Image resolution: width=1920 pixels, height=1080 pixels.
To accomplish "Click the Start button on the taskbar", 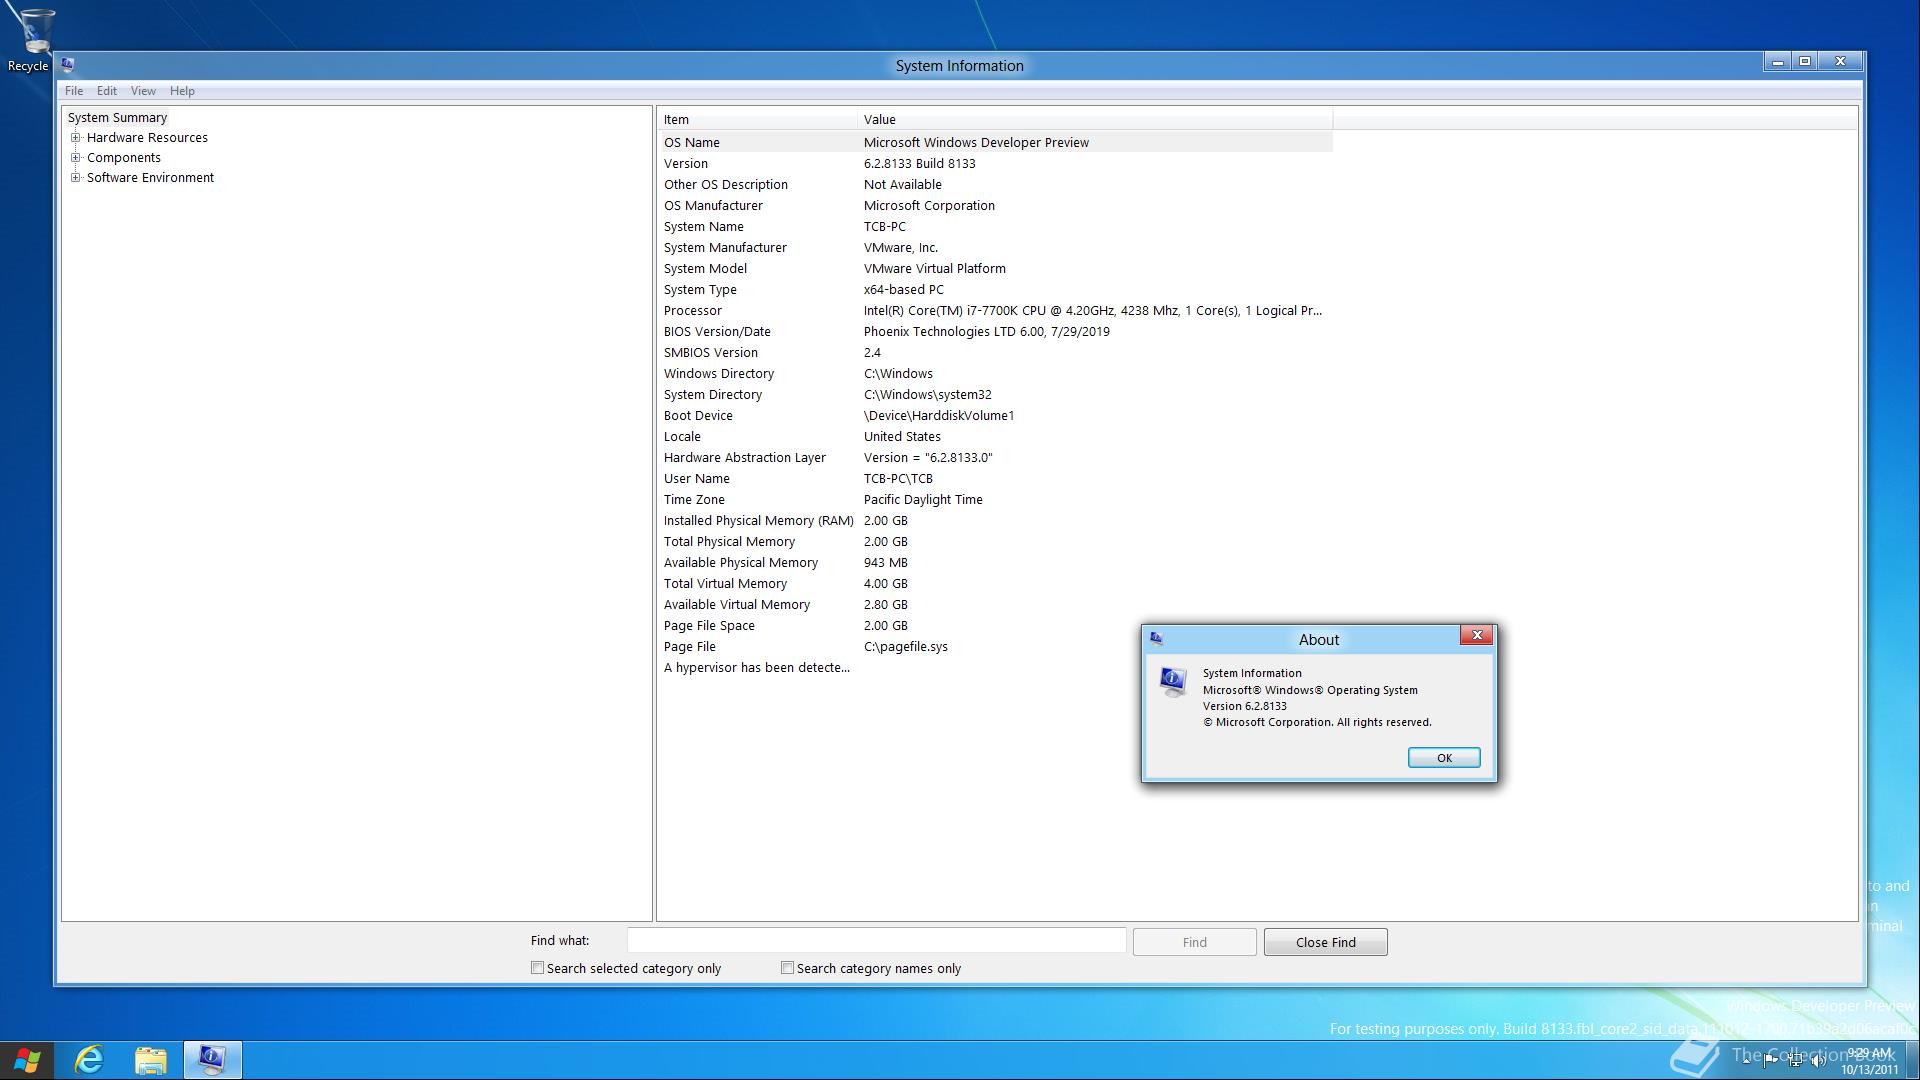I will coord(27,1060).
